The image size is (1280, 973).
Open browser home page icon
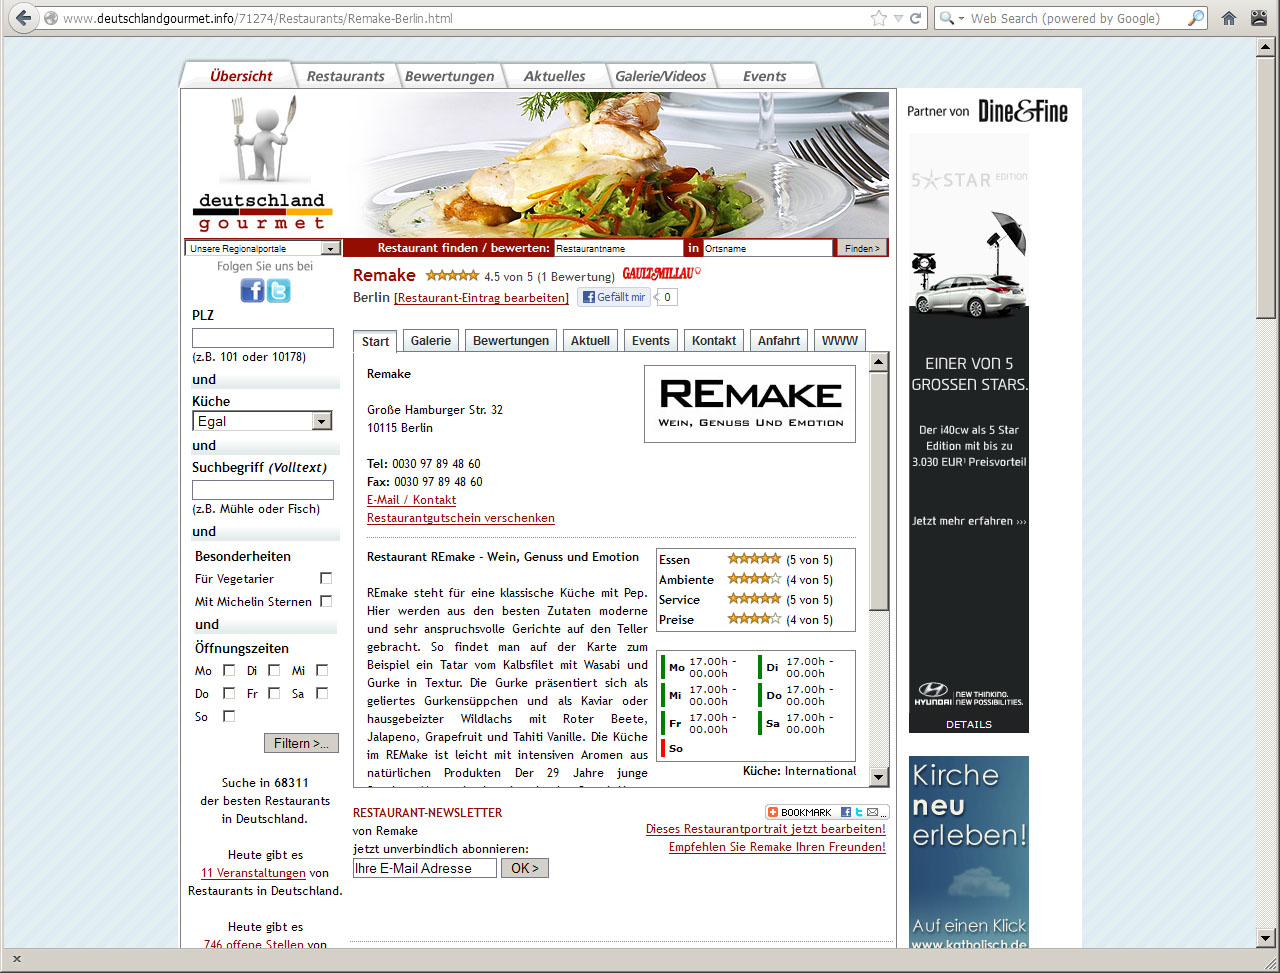[x=1229, y=18]
